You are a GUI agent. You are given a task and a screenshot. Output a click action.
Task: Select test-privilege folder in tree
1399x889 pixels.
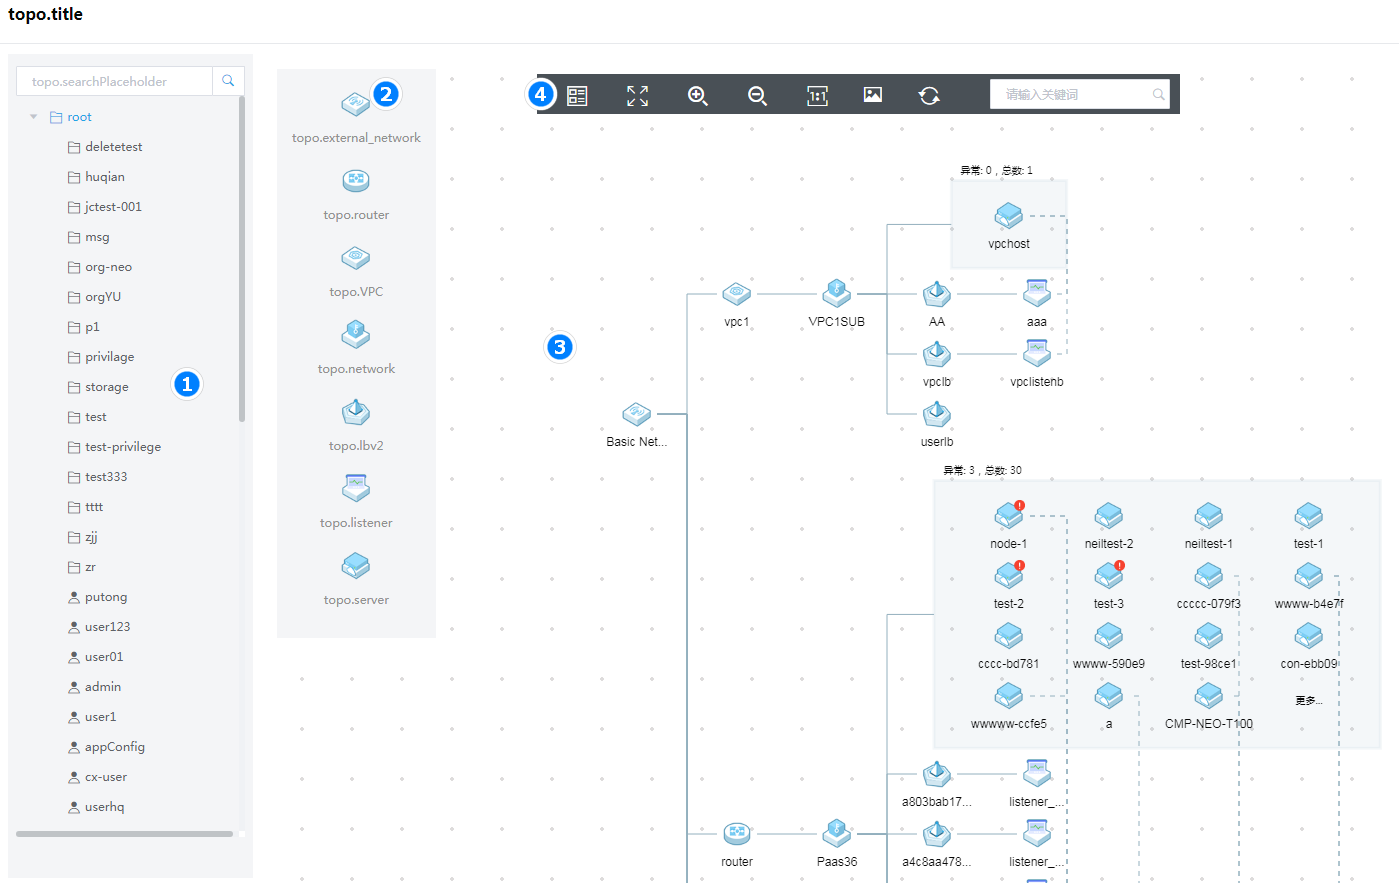click(x=122, y=447)
